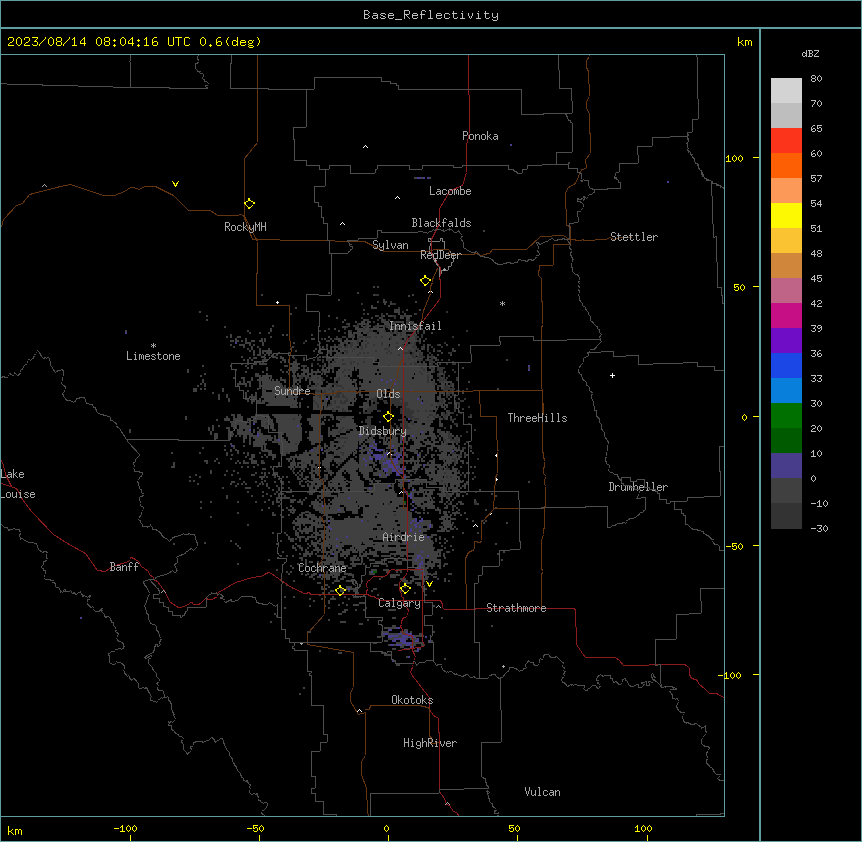Select the yellow diamond marker below Cochrane

point(340,591)
